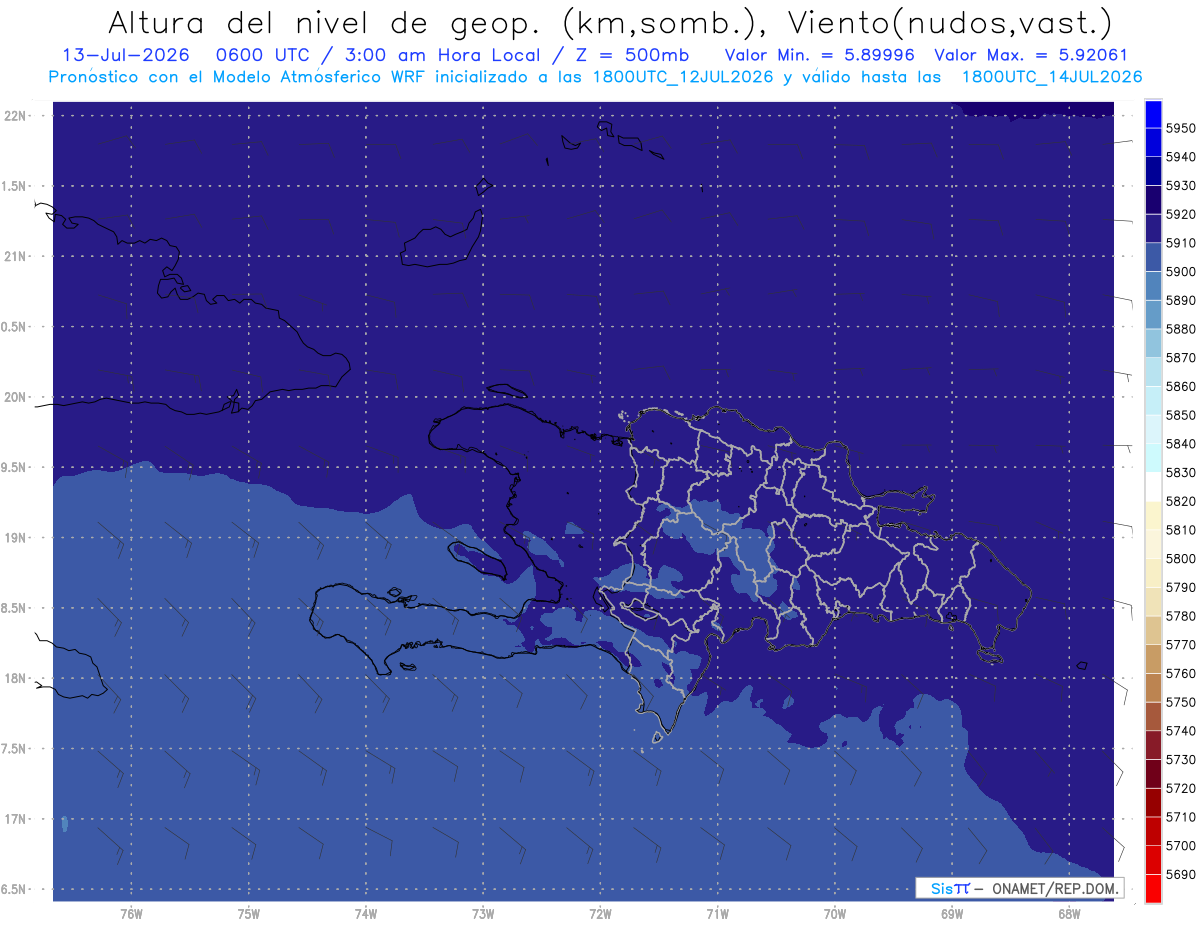Click the '5740' color bar label
The width and height of the screenshot is (1200, 927).
[1180, 731]
